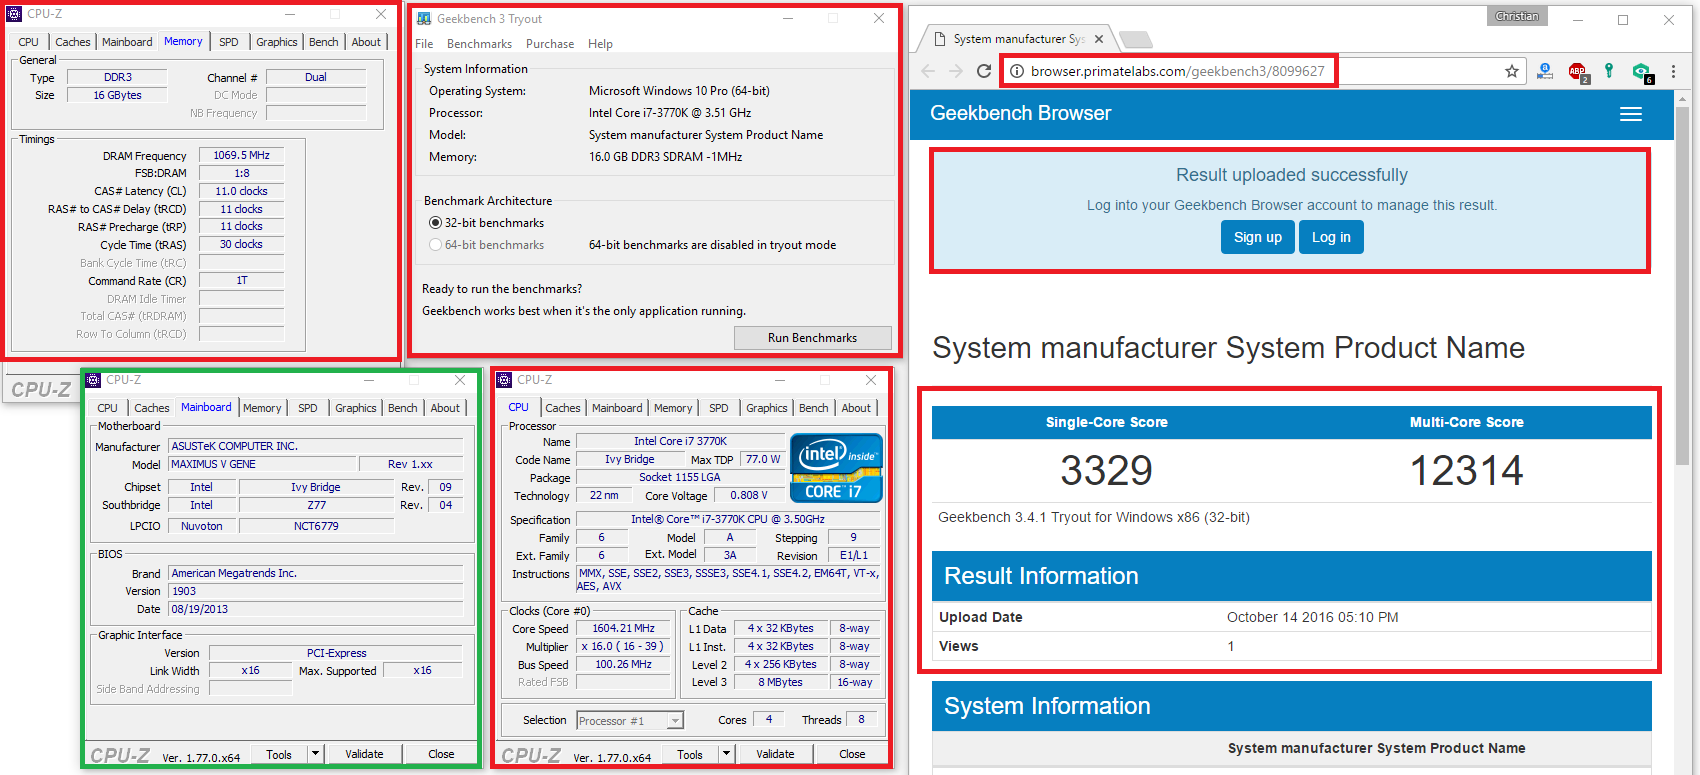
Task: Select the 64-bit benchmarks option
Action: coord(435,245)
